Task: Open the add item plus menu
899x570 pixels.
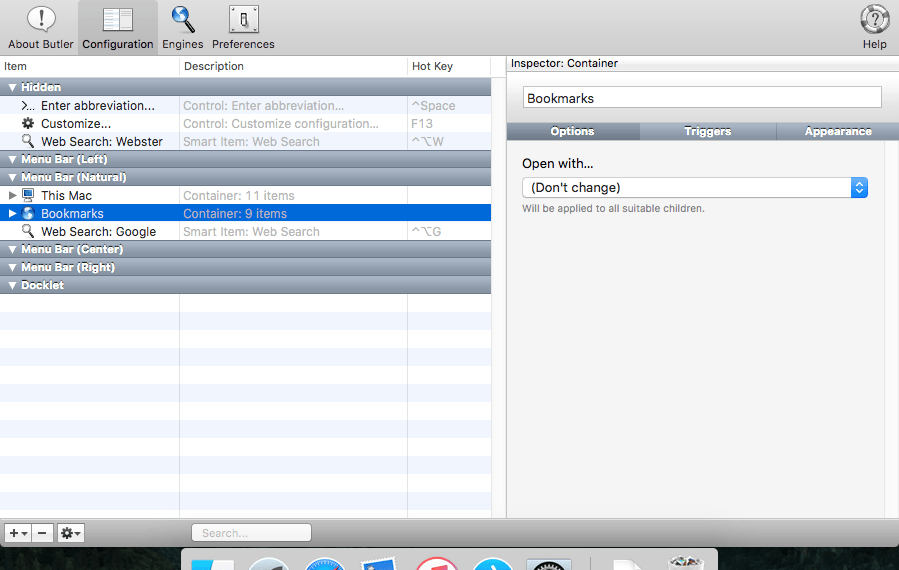Action: [18, 533]
